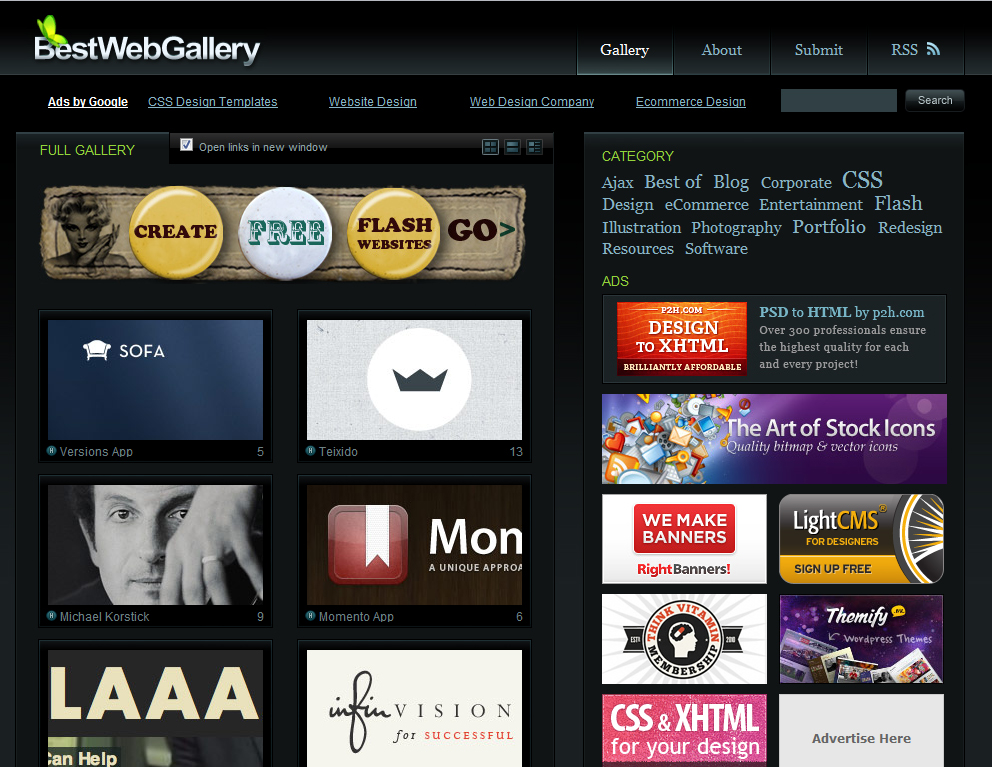
Task: Open the Design to XHTML ad image
Action: click(682, 339)
